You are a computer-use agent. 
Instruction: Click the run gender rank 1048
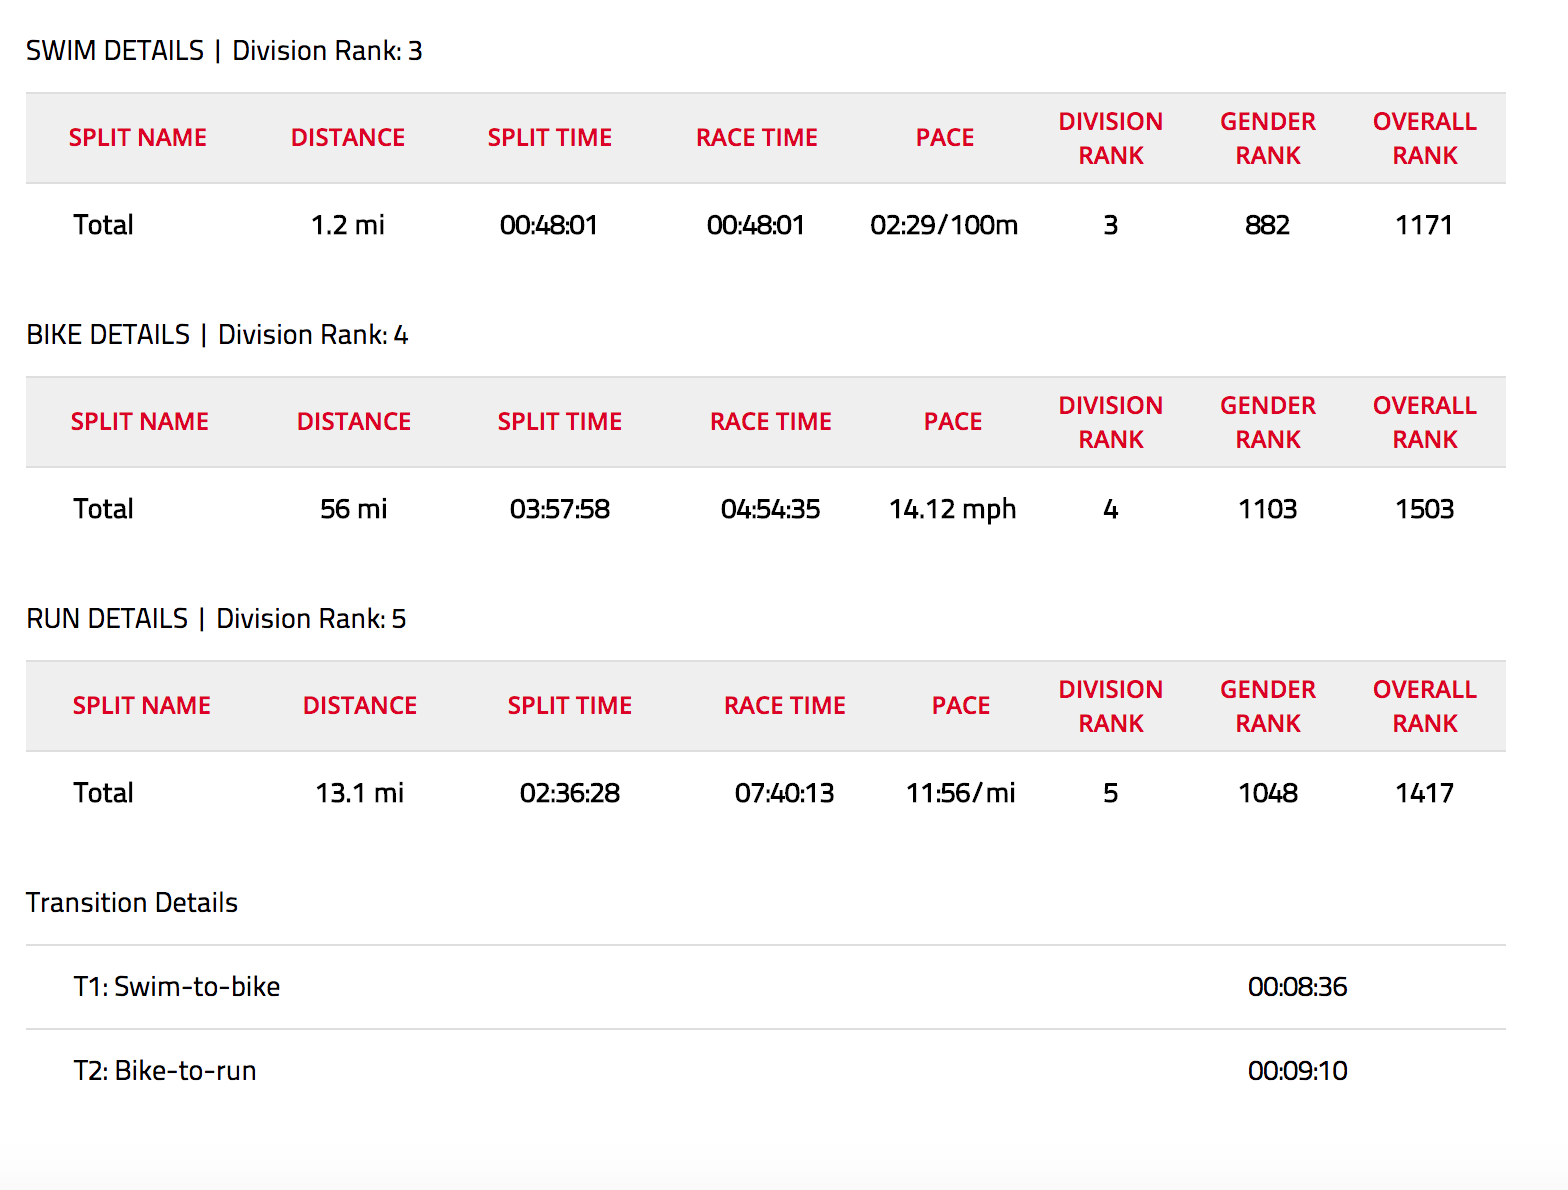(1267, 793)
